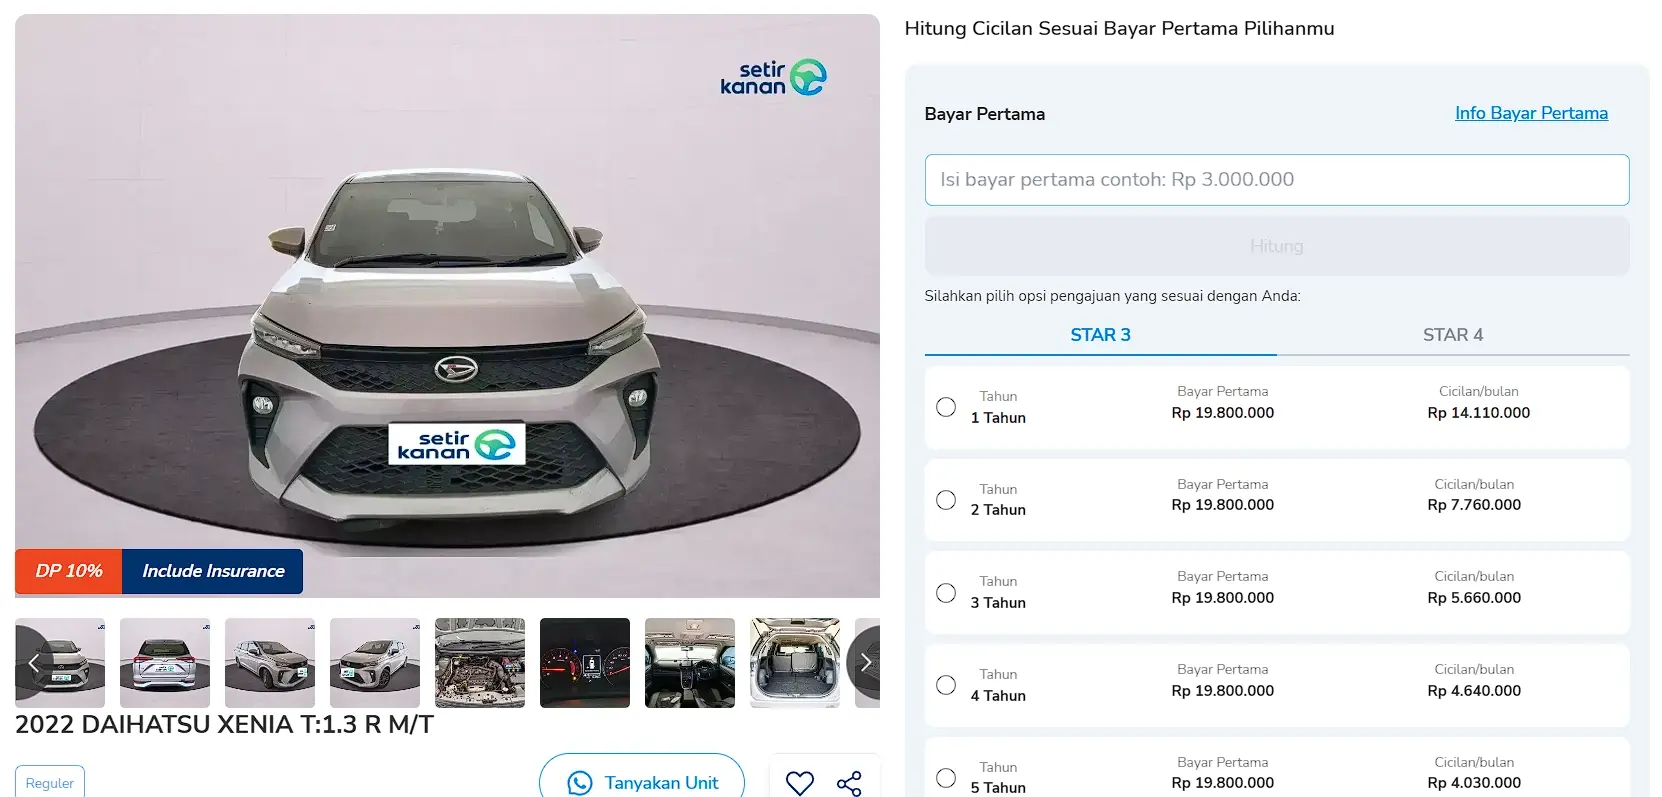Screen dimensions: 1662x797
Task: Open the Info Bayar Pertama link
Action: [x=1531, y=113]
